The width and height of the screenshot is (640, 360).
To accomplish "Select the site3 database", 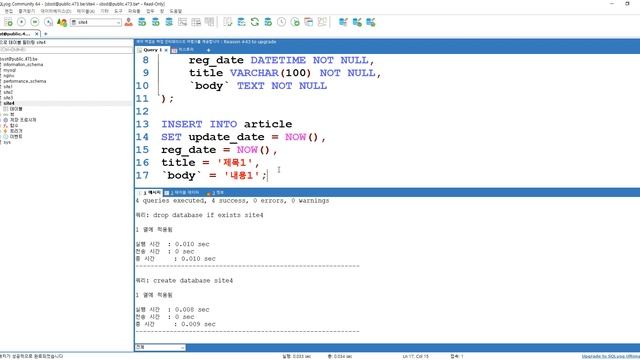I will (x=8, y=98).
